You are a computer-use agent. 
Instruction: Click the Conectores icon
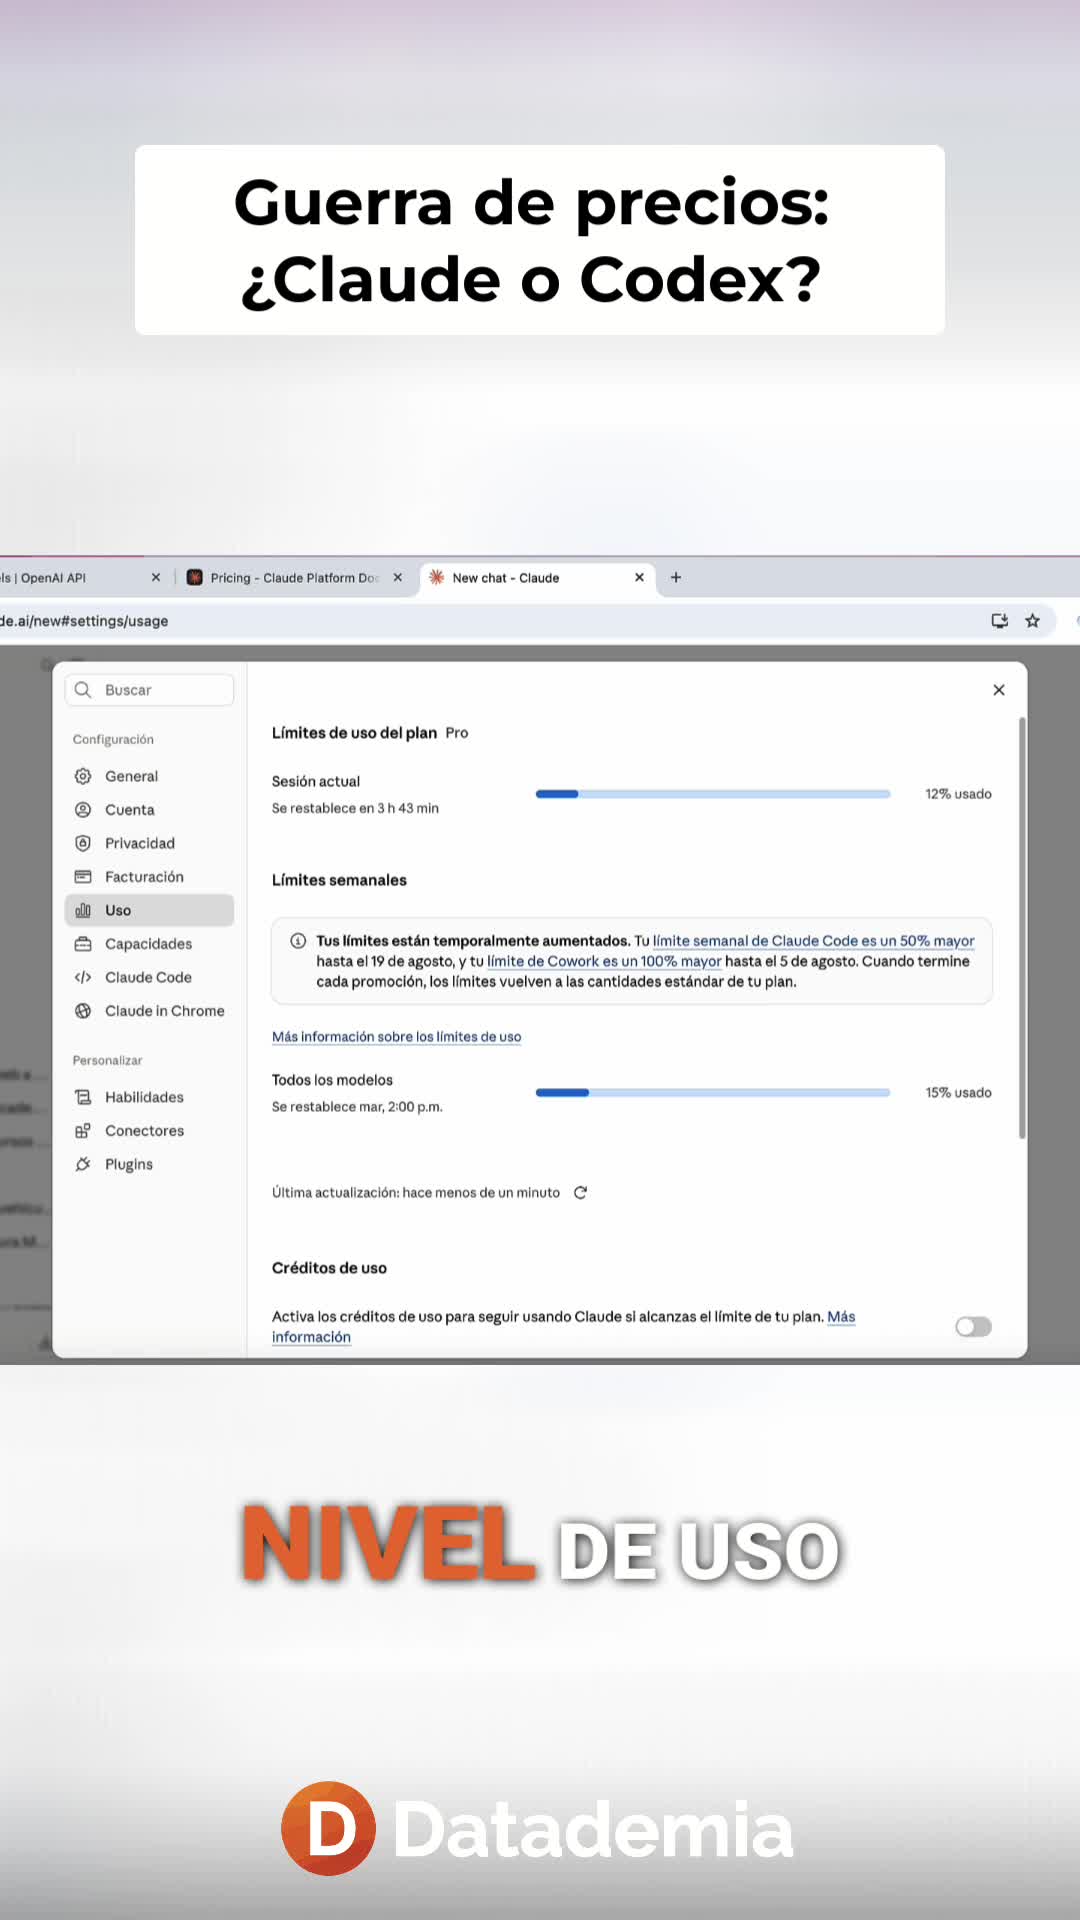pos(83,1131)
